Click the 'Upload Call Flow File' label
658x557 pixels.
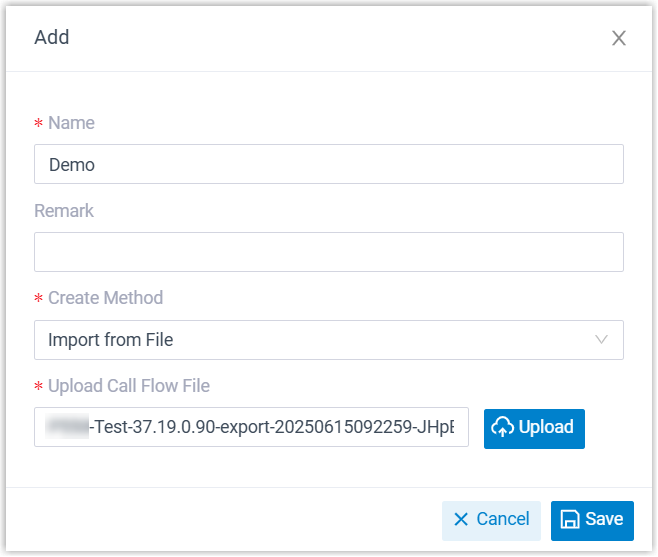129,386
